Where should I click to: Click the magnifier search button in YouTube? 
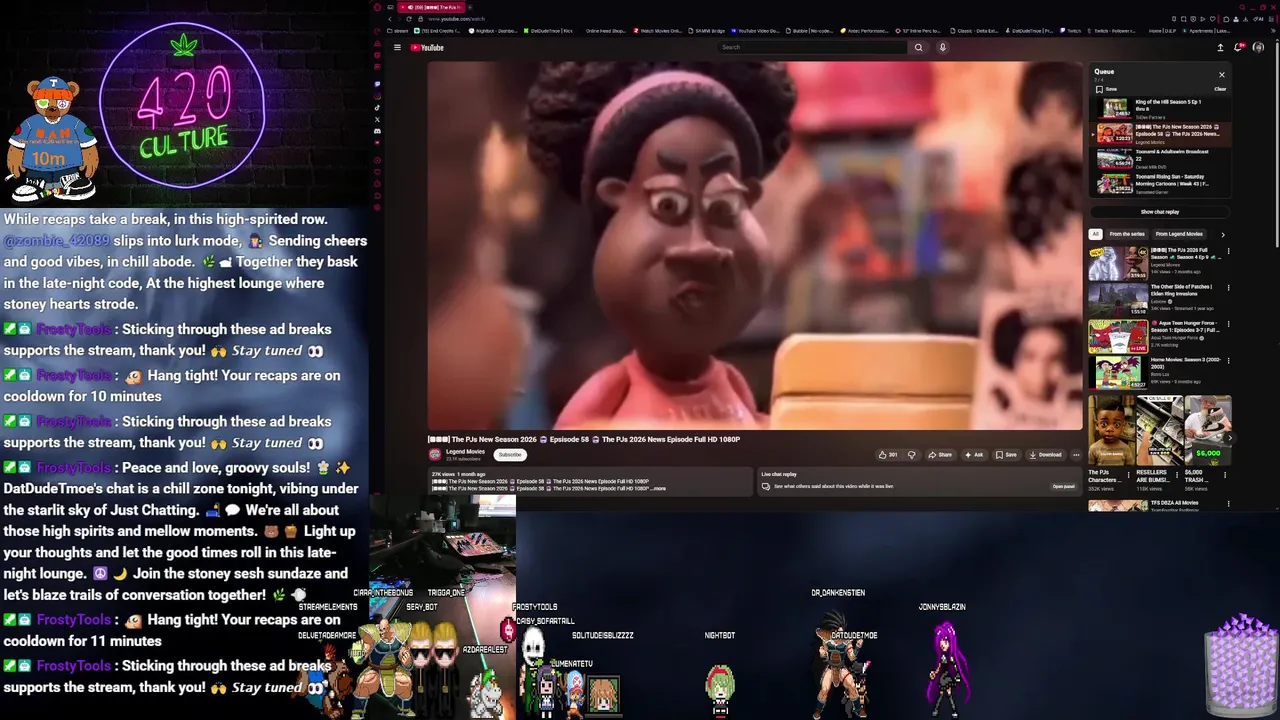click(918, 47)
